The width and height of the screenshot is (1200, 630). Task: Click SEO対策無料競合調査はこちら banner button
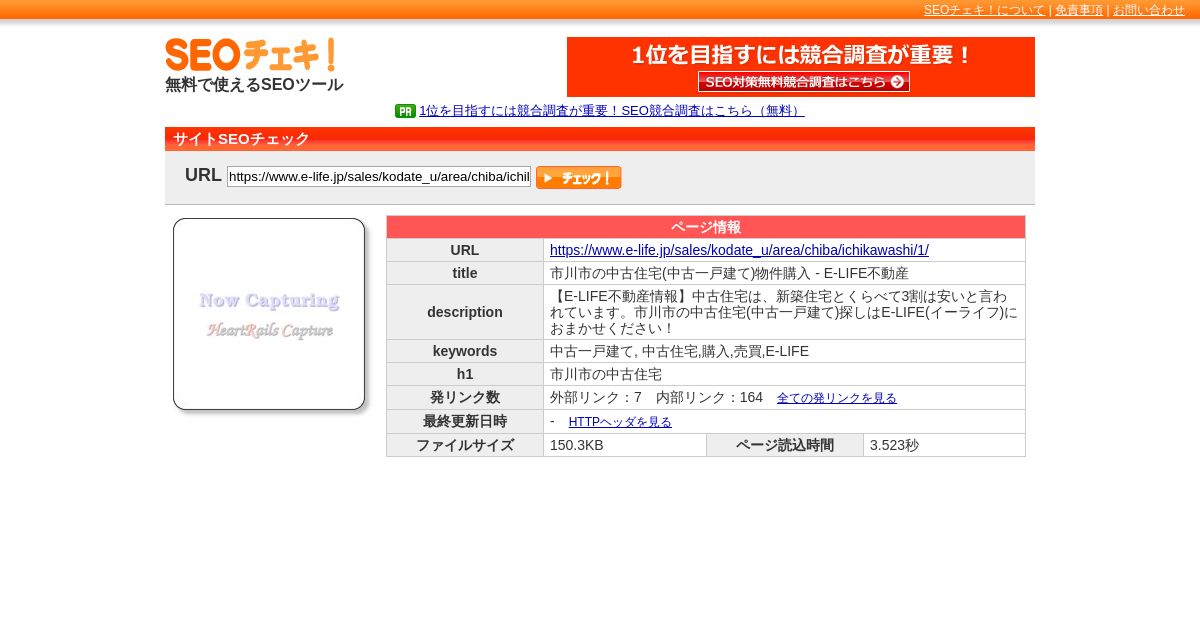[804, 82]
